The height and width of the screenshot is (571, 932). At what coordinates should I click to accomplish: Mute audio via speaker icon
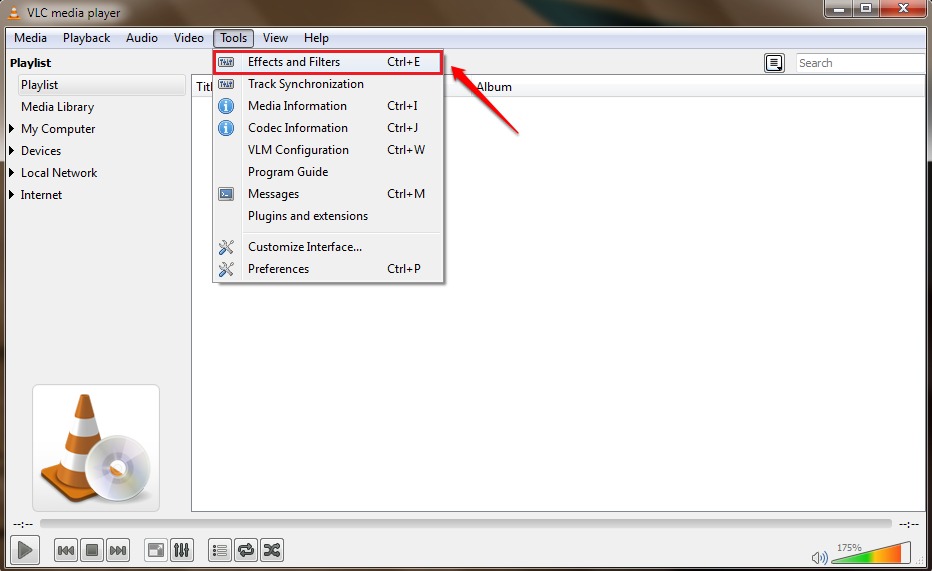click(x=820, y=557)
